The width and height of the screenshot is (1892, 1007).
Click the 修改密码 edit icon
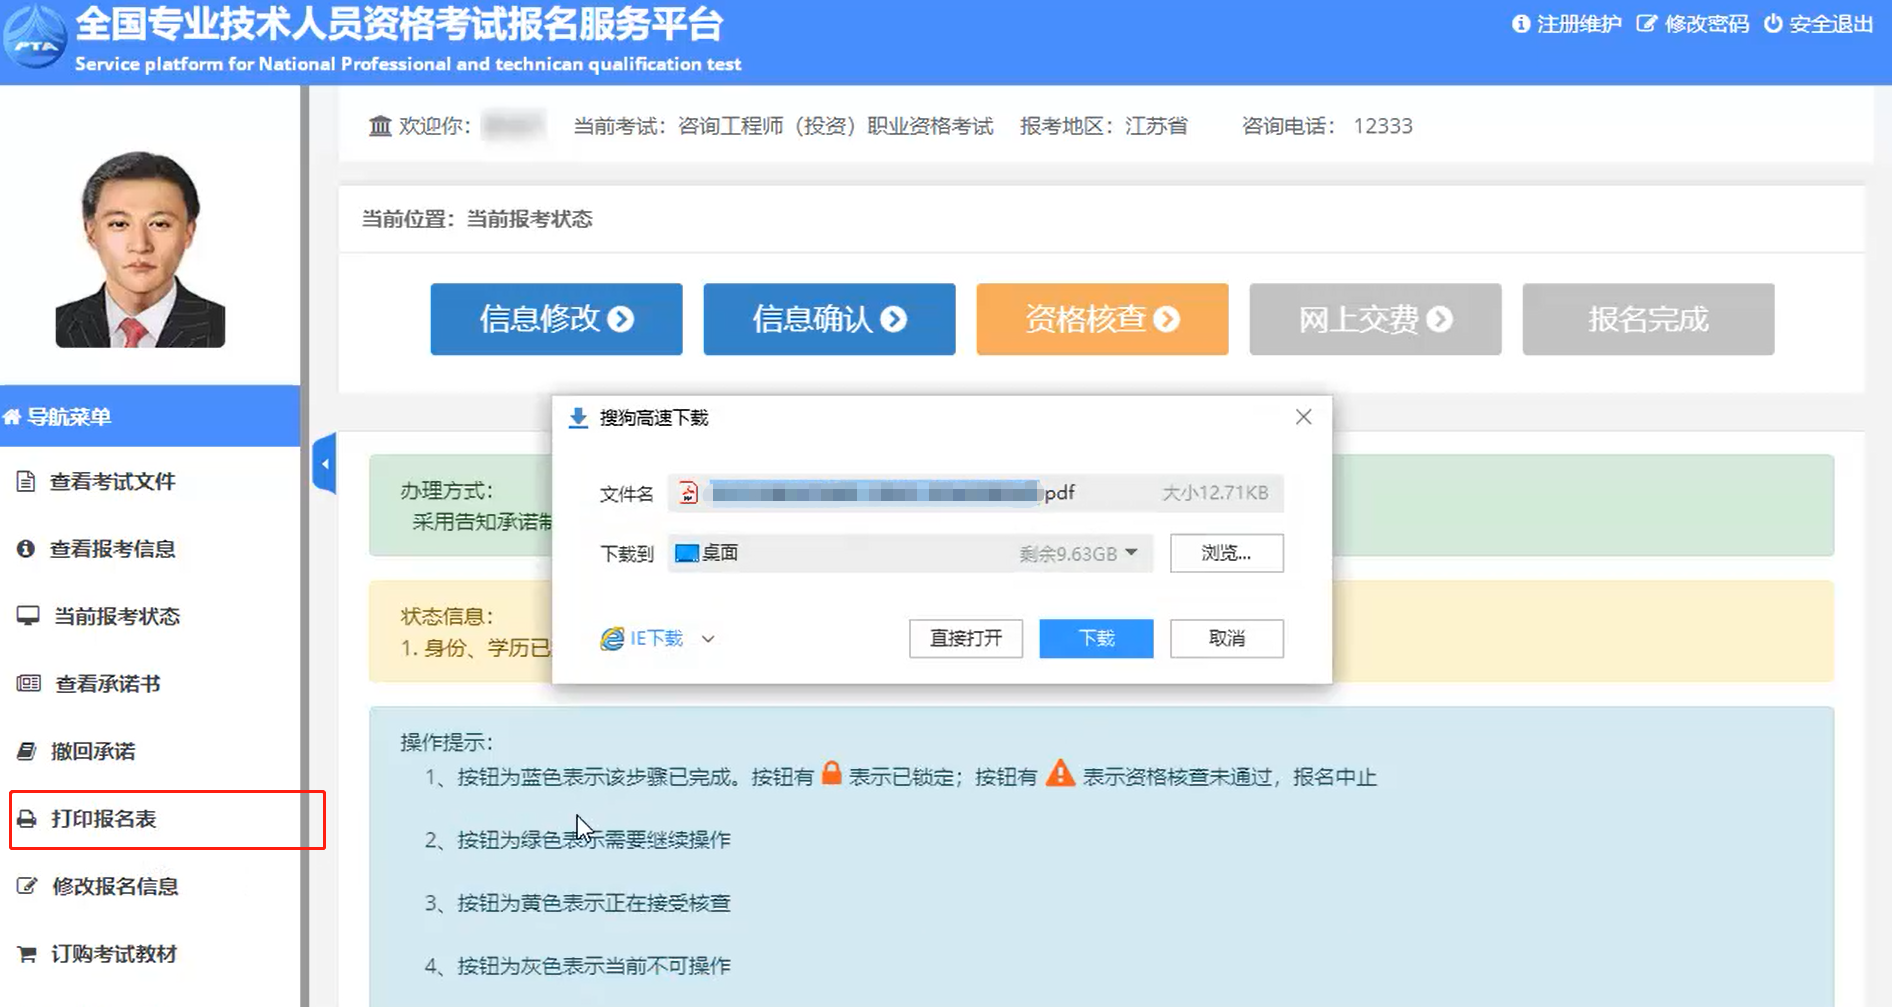point(1646,24)
